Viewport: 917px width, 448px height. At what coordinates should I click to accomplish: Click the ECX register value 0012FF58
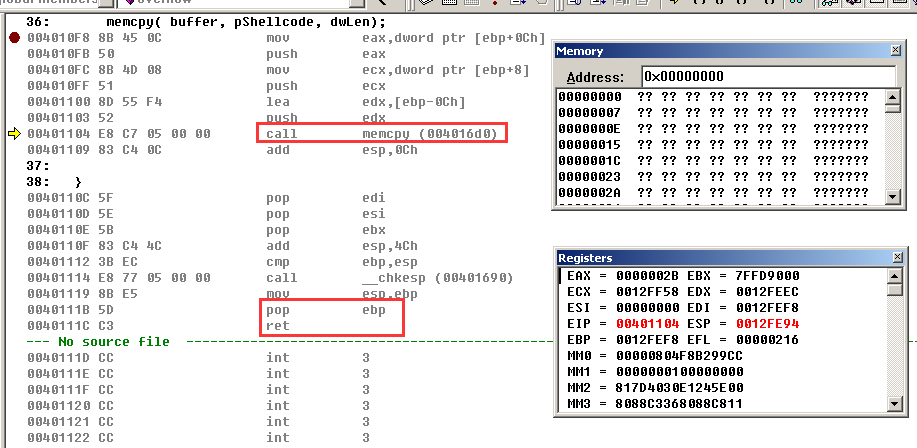tap(647, 291)
